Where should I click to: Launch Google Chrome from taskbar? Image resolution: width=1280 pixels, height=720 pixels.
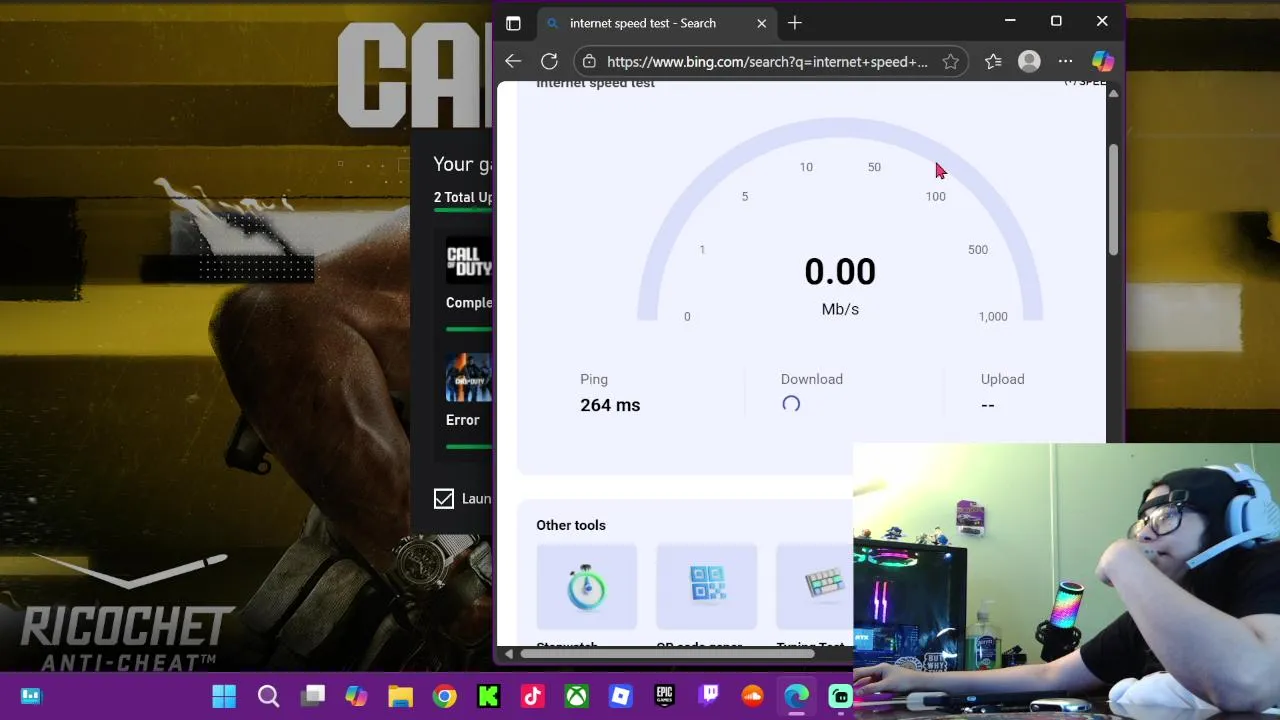[444, 696]
